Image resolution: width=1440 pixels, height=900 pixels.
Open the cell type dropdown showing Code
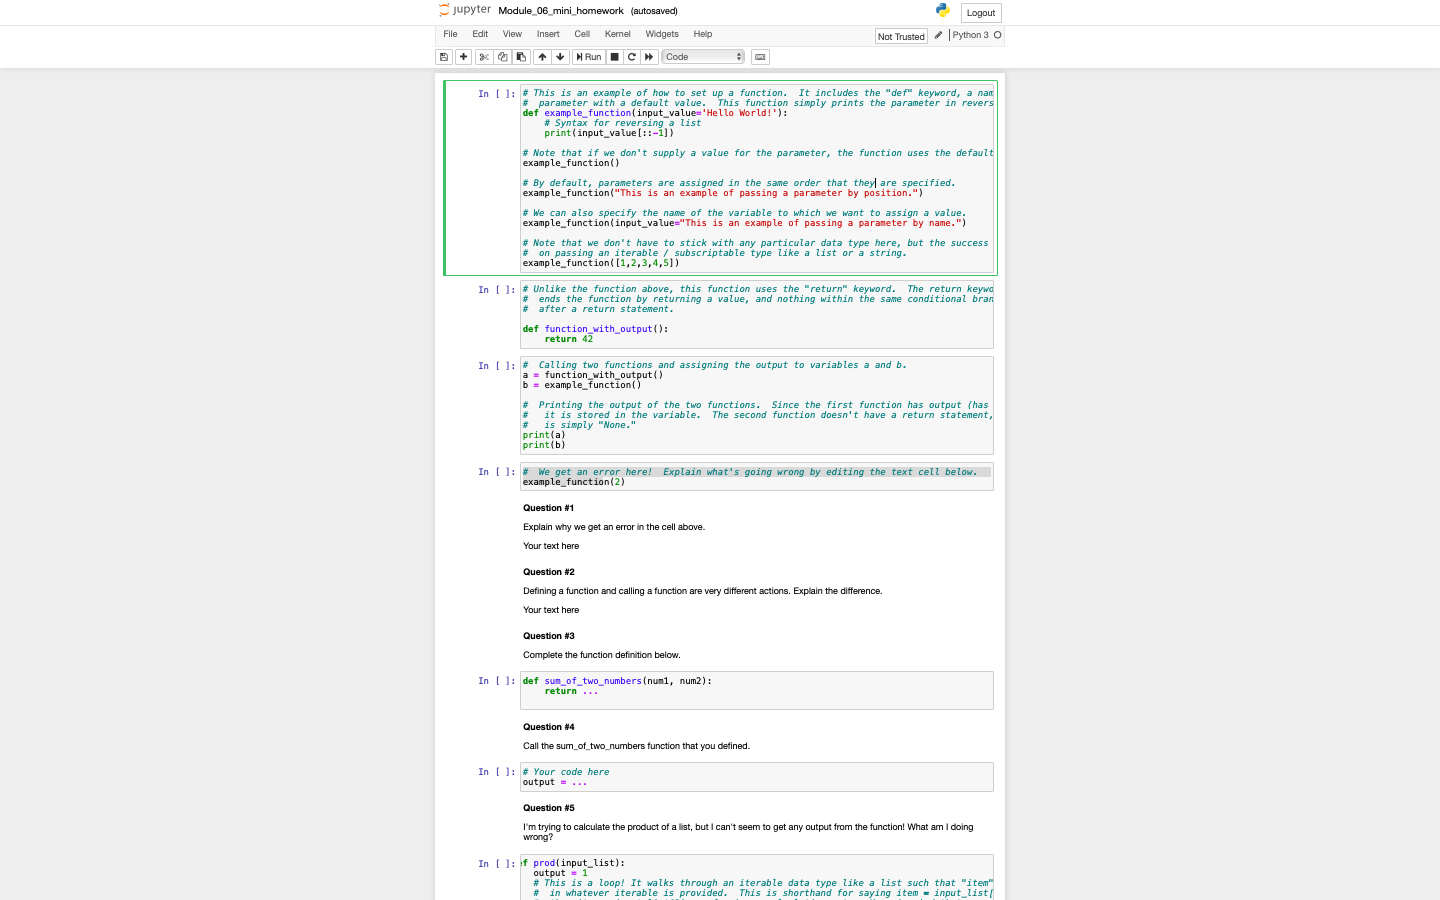point(702,57)
